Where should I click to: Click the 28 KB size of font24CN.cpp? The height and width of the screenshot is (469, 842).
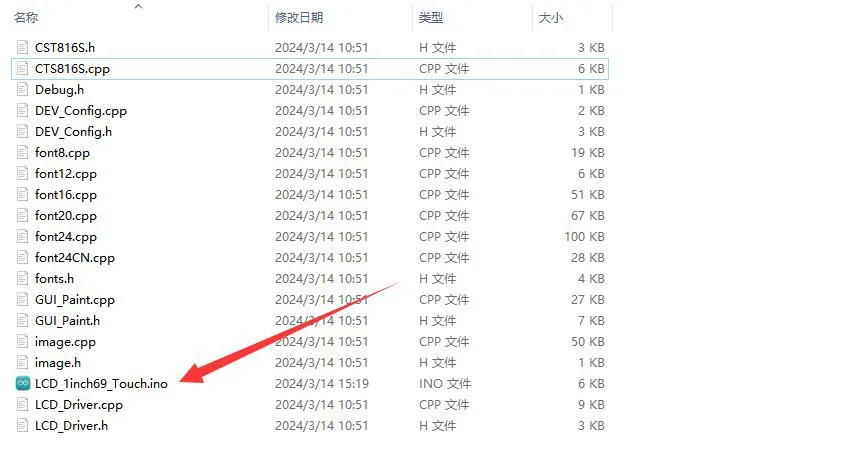[x=588, y=257]
